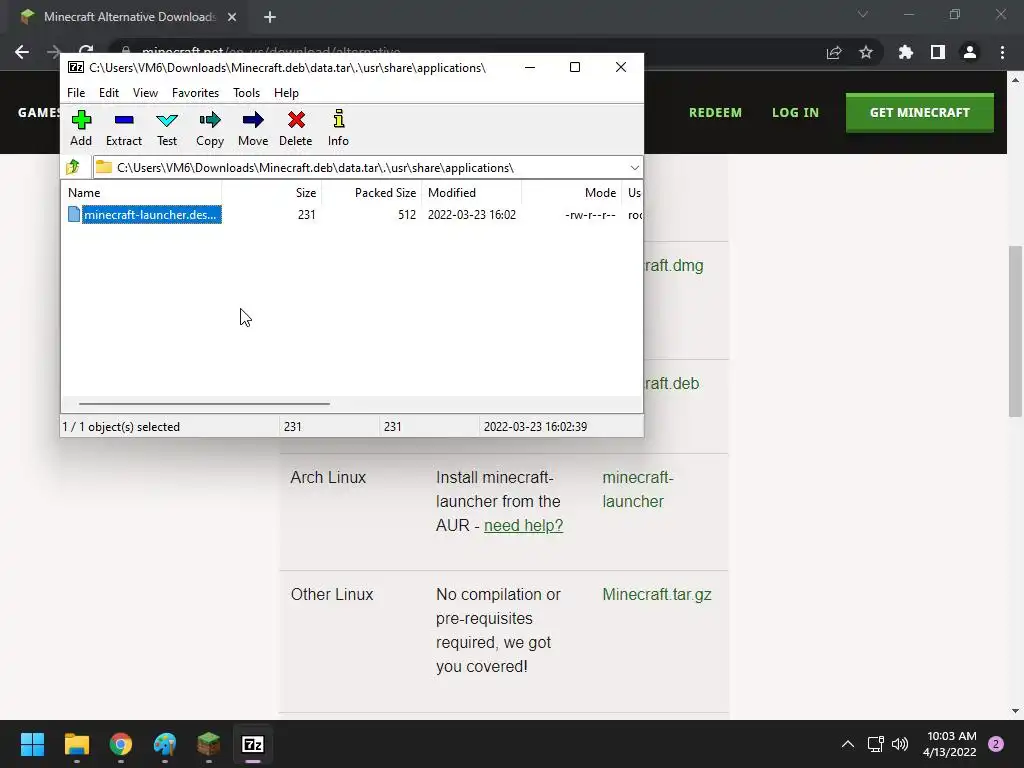1024x768 pixels.
Task: Open the View menu in 7-Zip
Action: (x=145, y=93)
